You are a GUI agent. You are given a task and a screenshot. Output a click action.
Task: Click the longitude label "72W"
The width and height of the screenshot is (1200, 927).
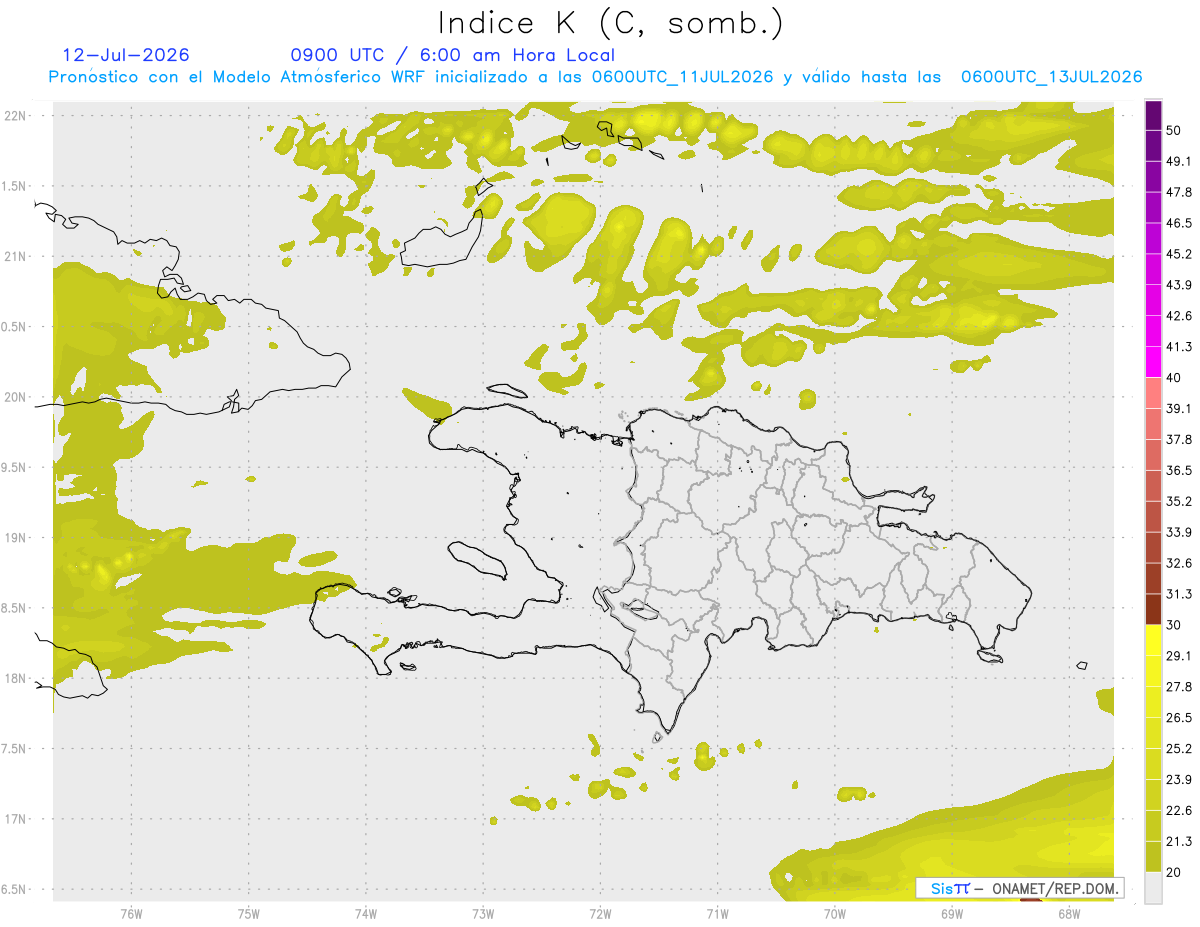click(600, 914)
